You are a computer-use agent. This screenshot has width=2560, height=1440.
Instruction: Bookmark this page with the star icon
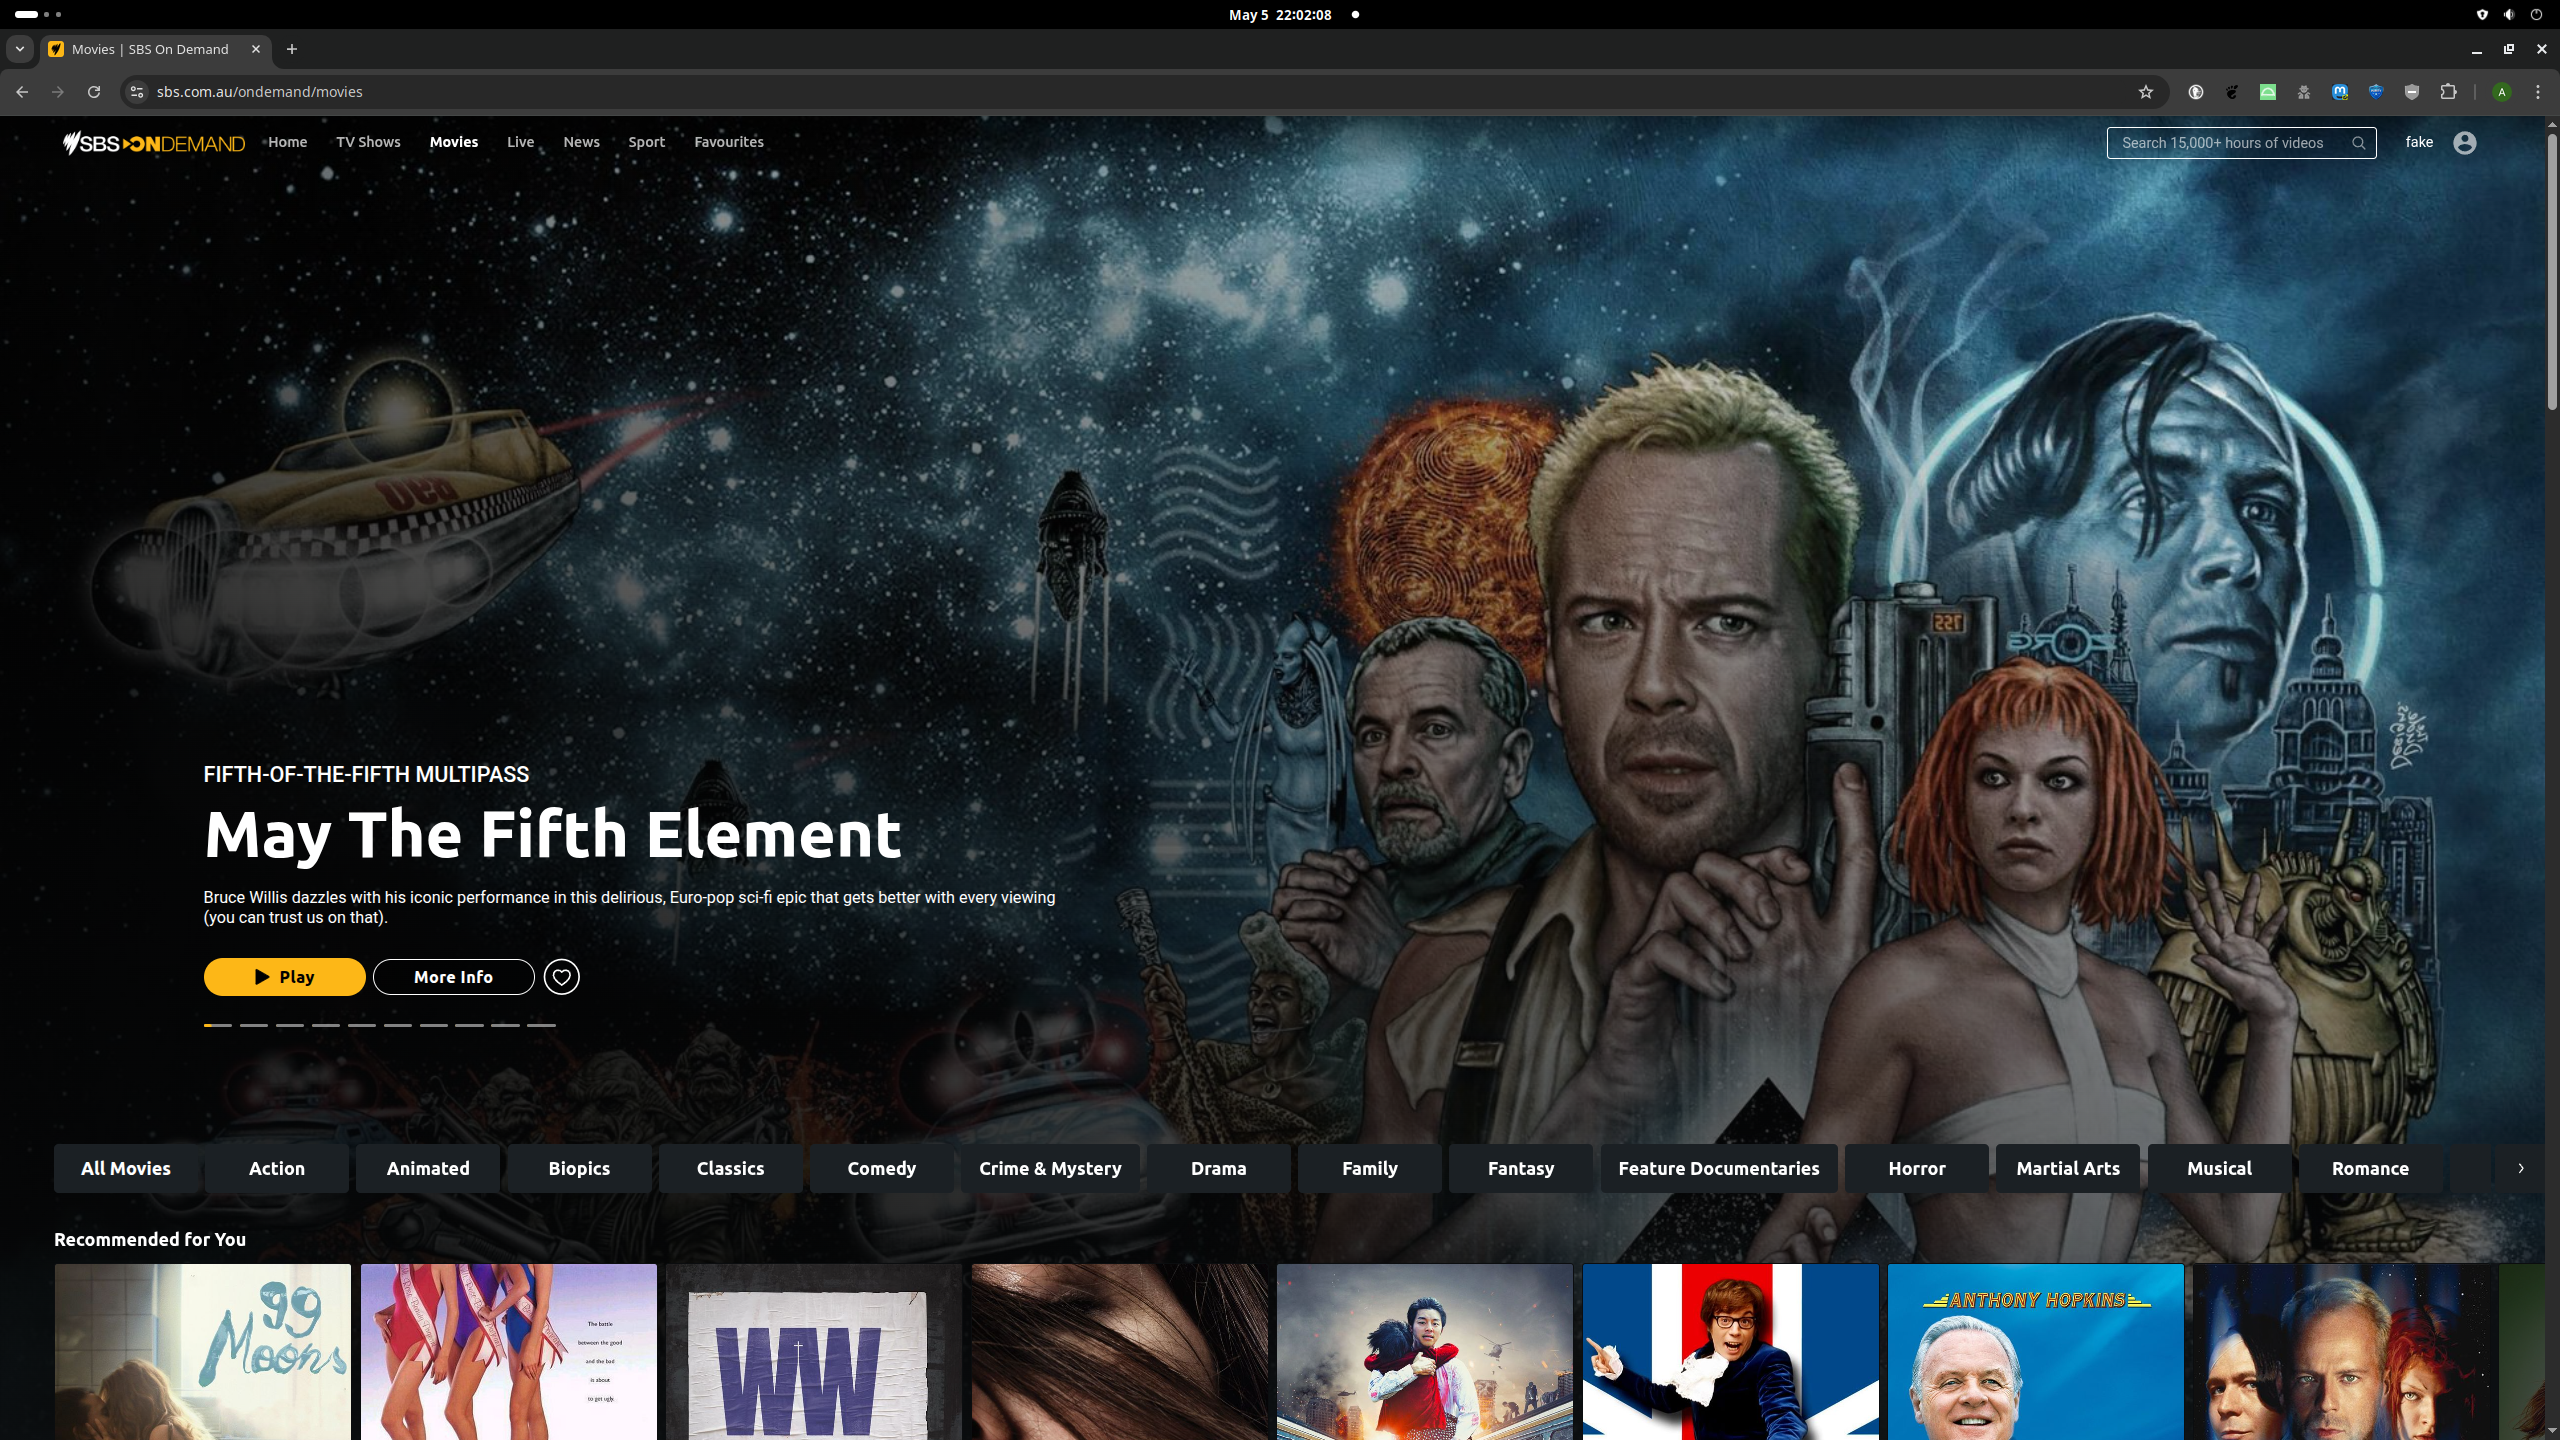2145,91
